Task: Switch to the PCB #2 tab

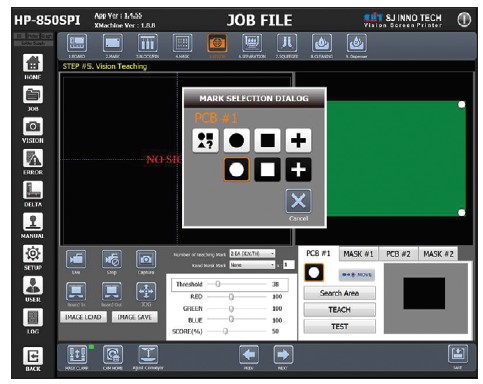Action: tap(398, 254)
